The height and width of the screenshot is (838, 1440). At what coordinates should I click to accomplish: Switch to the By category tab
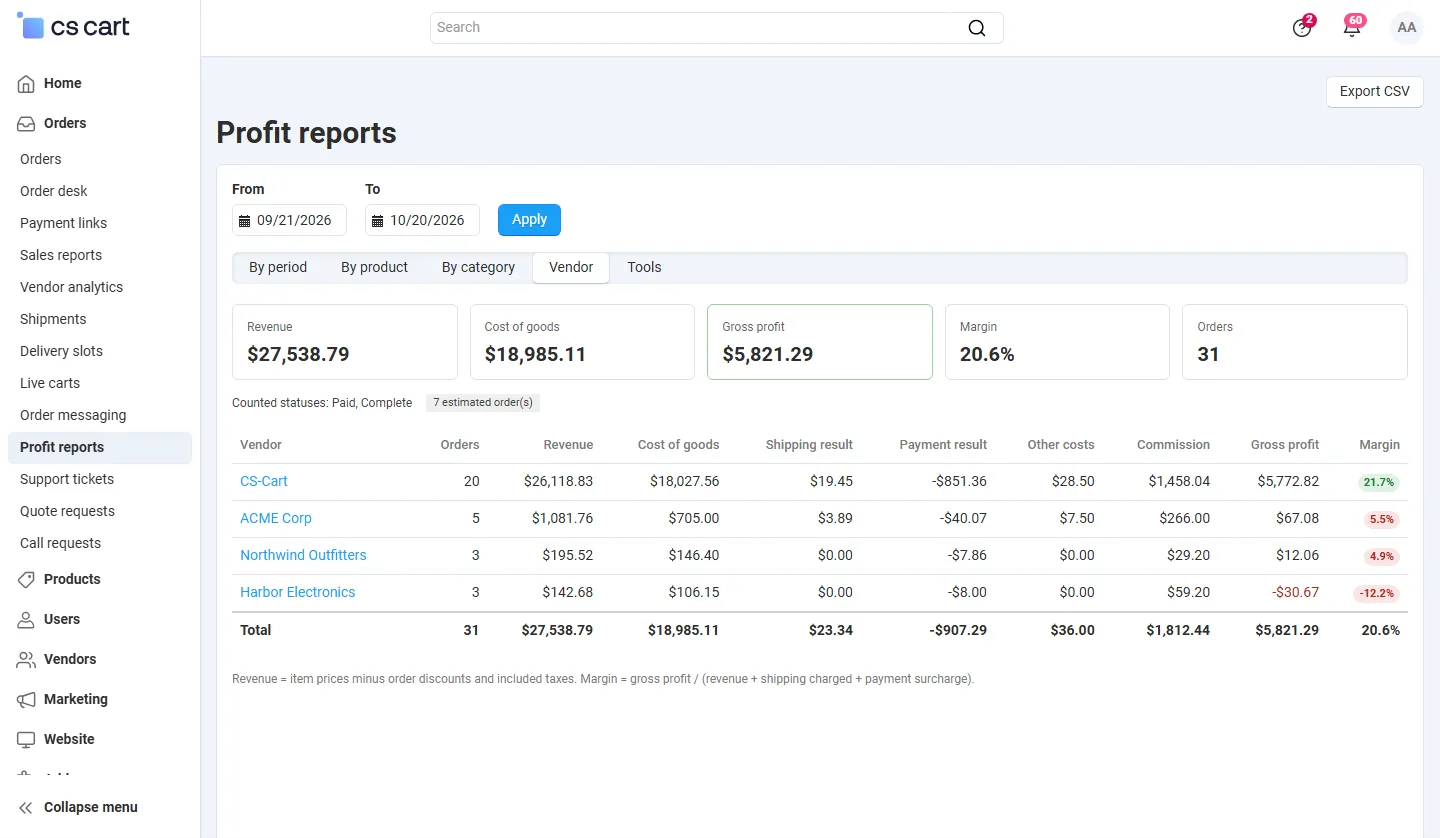pyautogui.click(x=478, y=268)
